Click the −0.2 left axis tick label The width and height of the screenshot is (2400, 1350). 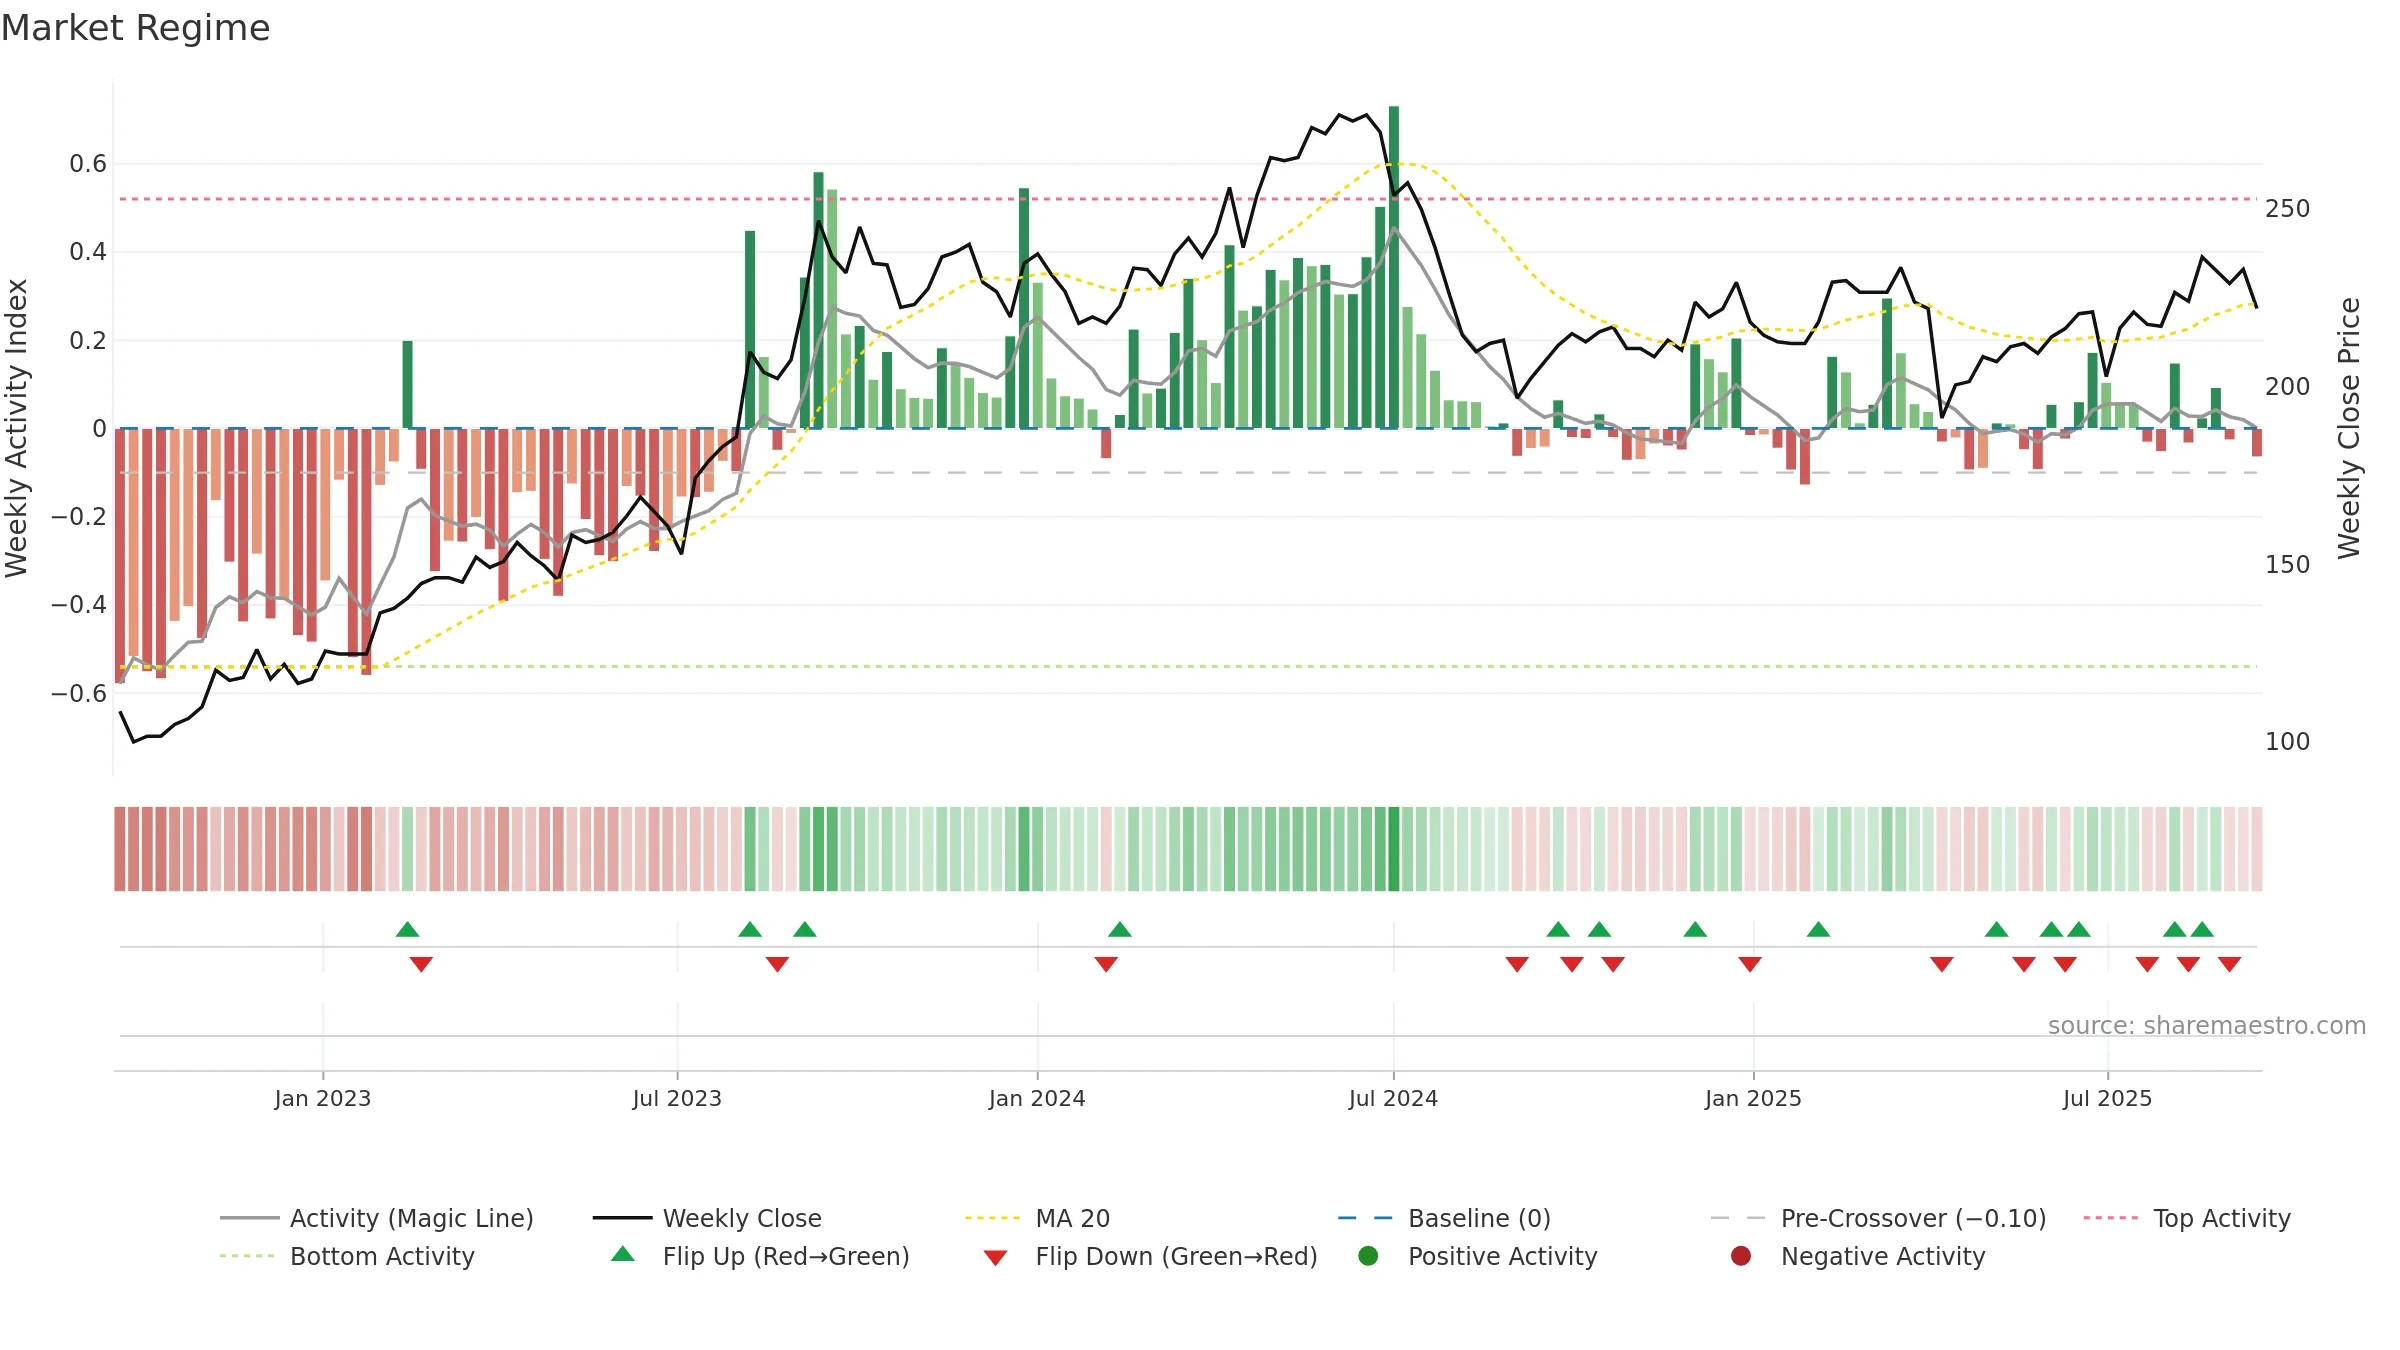(79, 517)
